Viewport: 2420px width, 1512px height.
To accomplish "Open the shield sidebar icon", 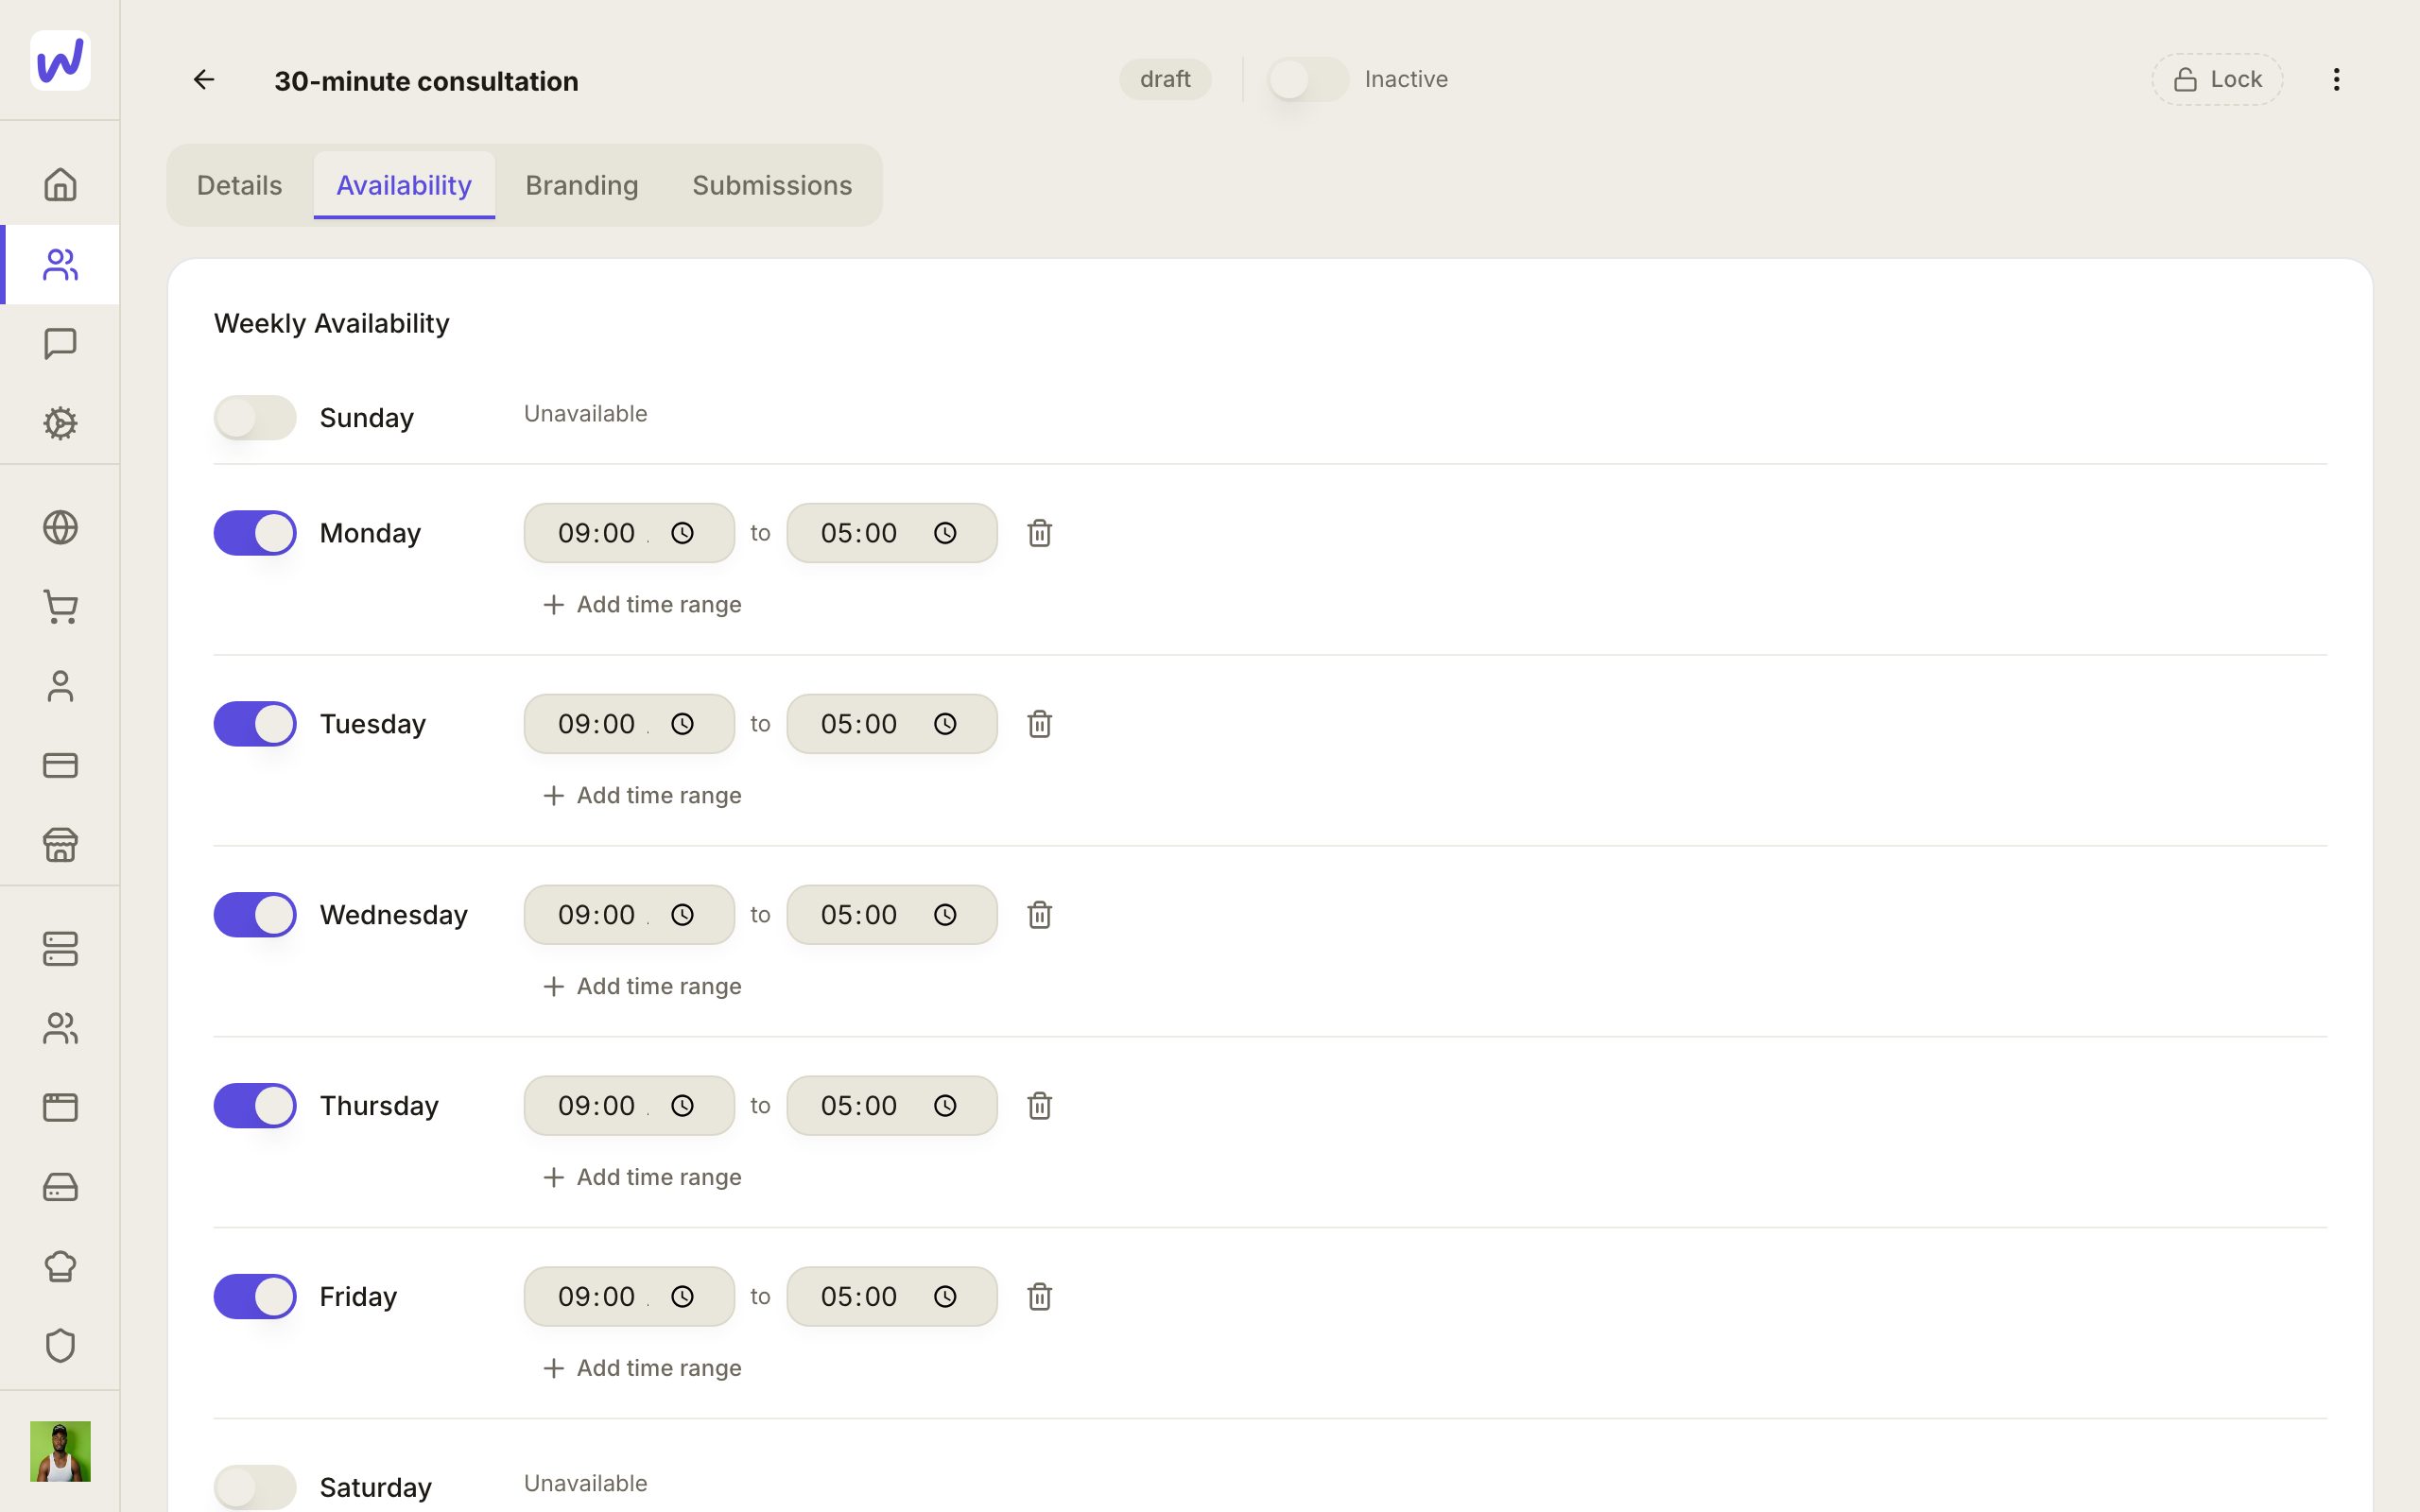I will [60, 1346].
